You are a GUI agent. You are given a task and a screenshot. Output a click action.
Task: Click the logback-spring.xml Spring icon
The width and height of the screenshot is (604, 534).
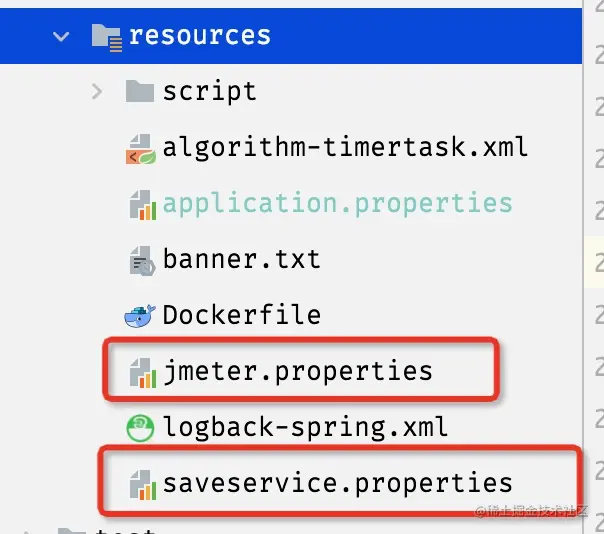point(140,428)
